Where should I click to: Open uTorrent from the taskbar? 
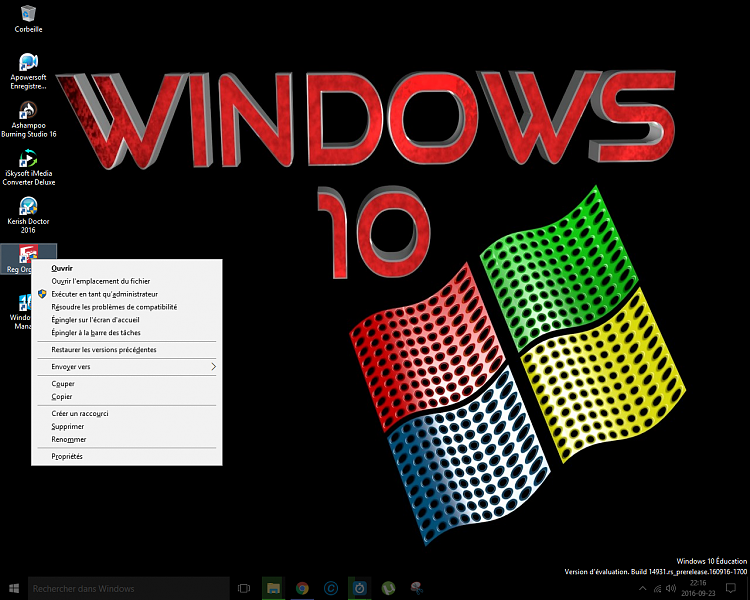pyautogui.click(x=388, y=588)
